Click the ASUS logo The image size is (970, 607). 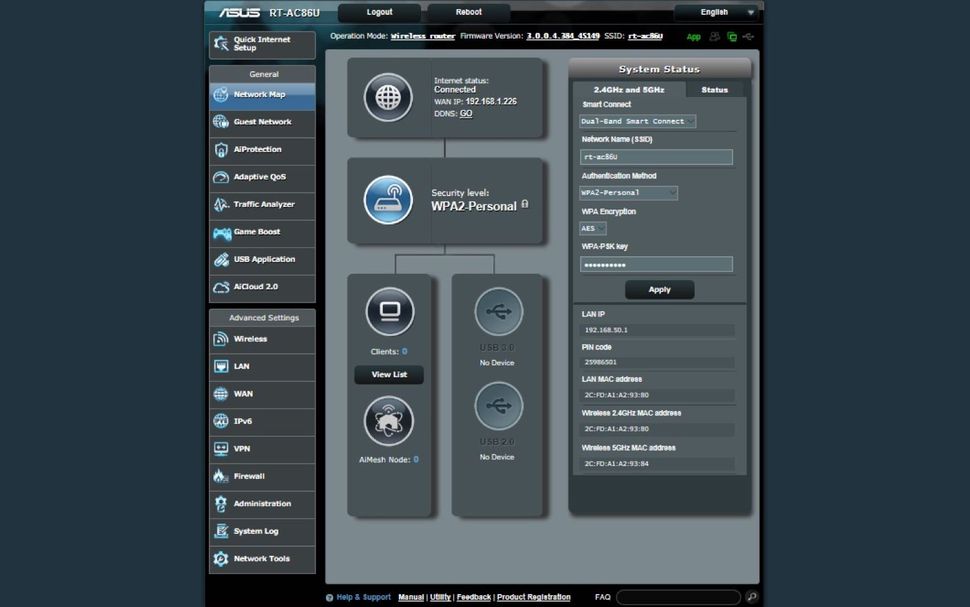pos(239,12)
